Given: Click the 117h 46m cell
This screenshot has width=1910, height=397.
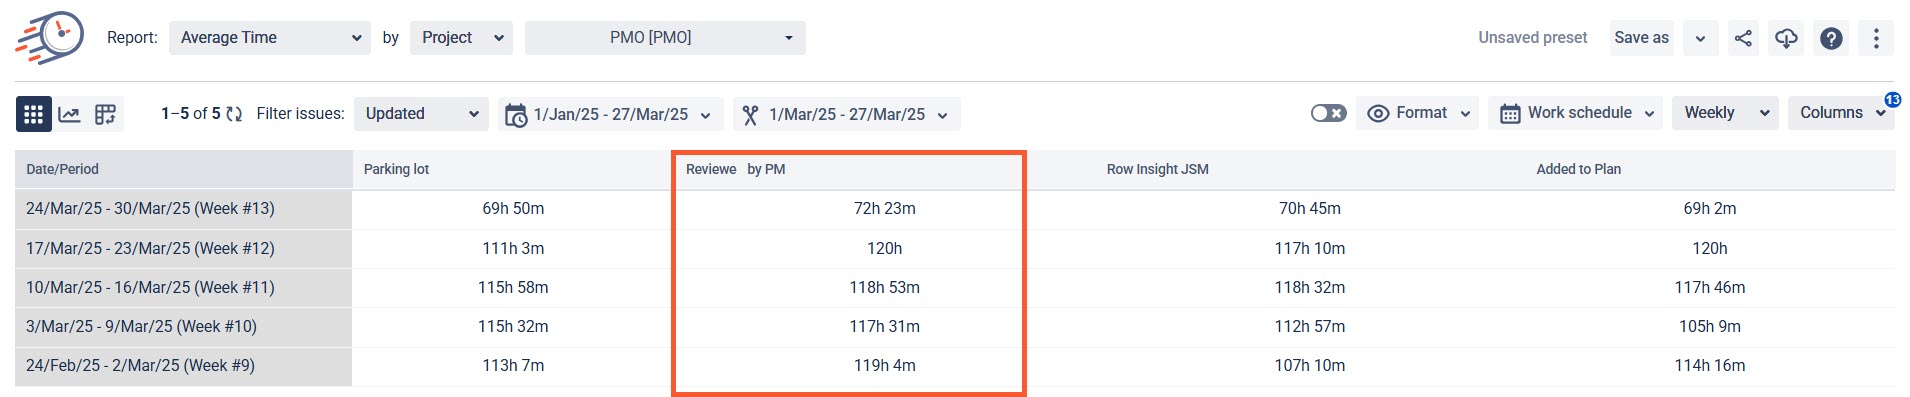Looking at the screenshot, I should click(1710, 287).
